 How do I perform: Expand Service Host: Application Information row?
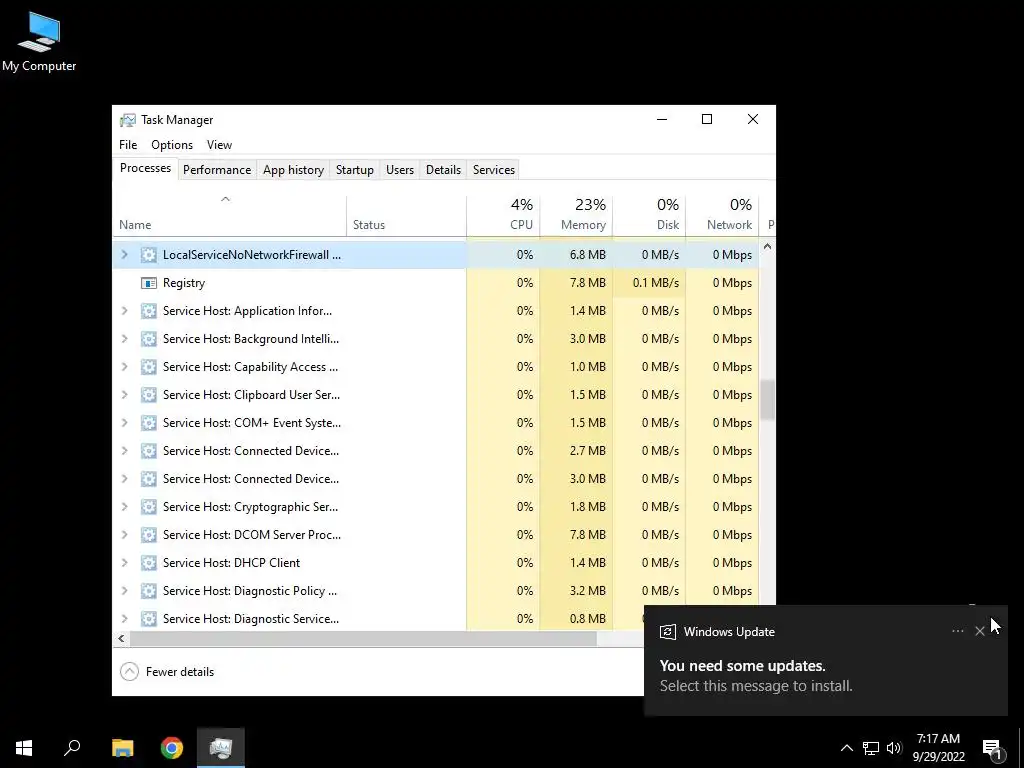[x=125, y=311]
